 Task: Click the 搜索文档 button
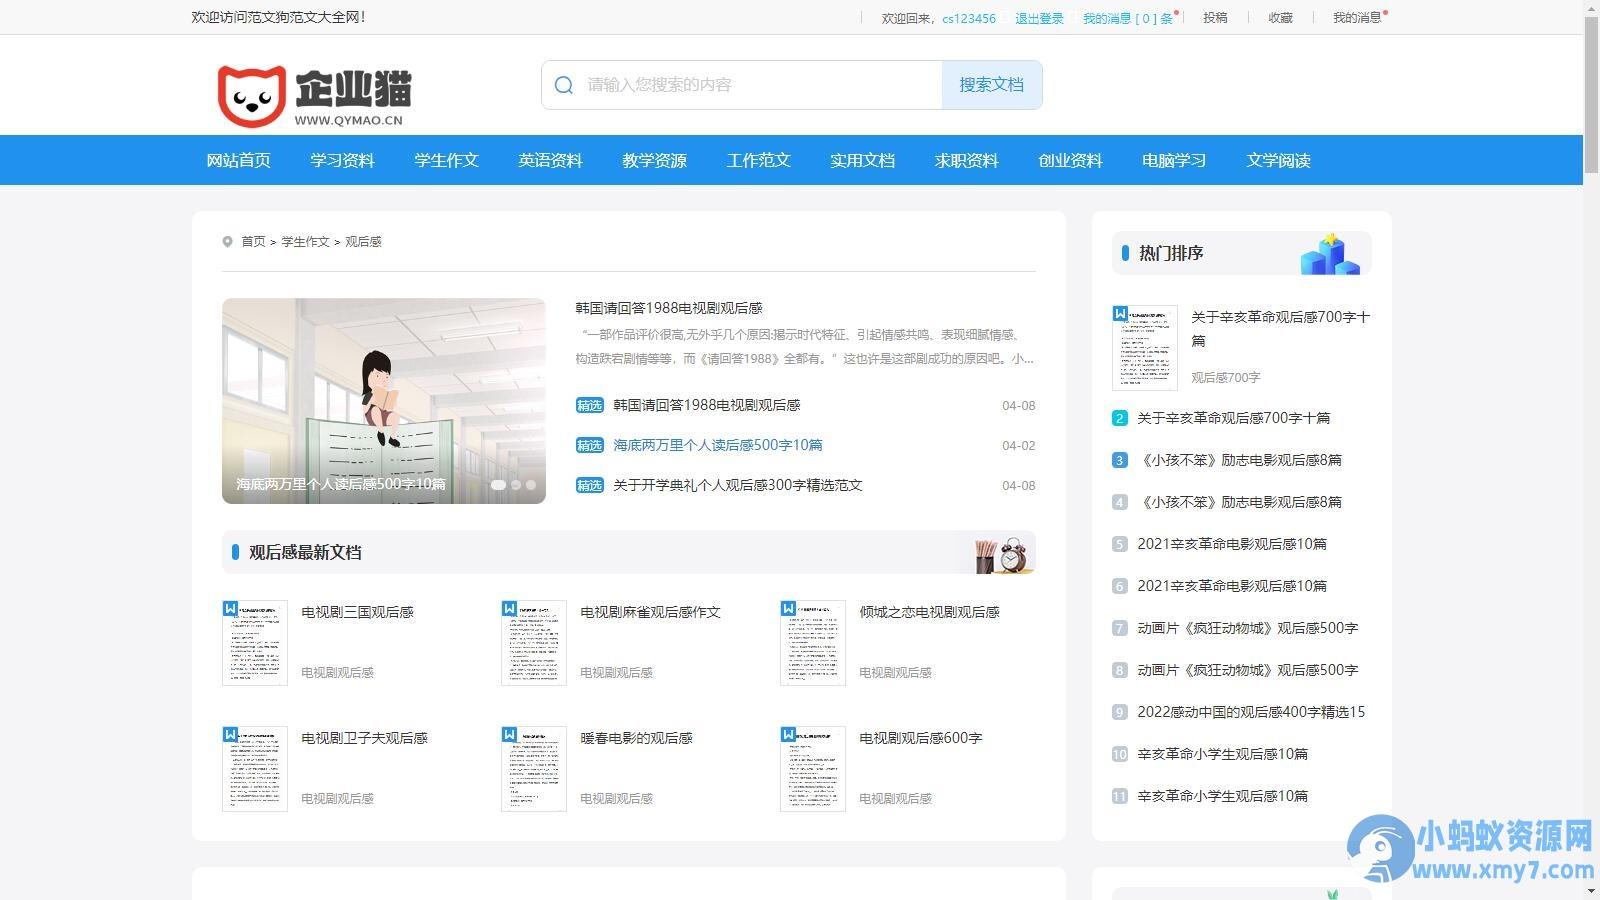(992, 85)
